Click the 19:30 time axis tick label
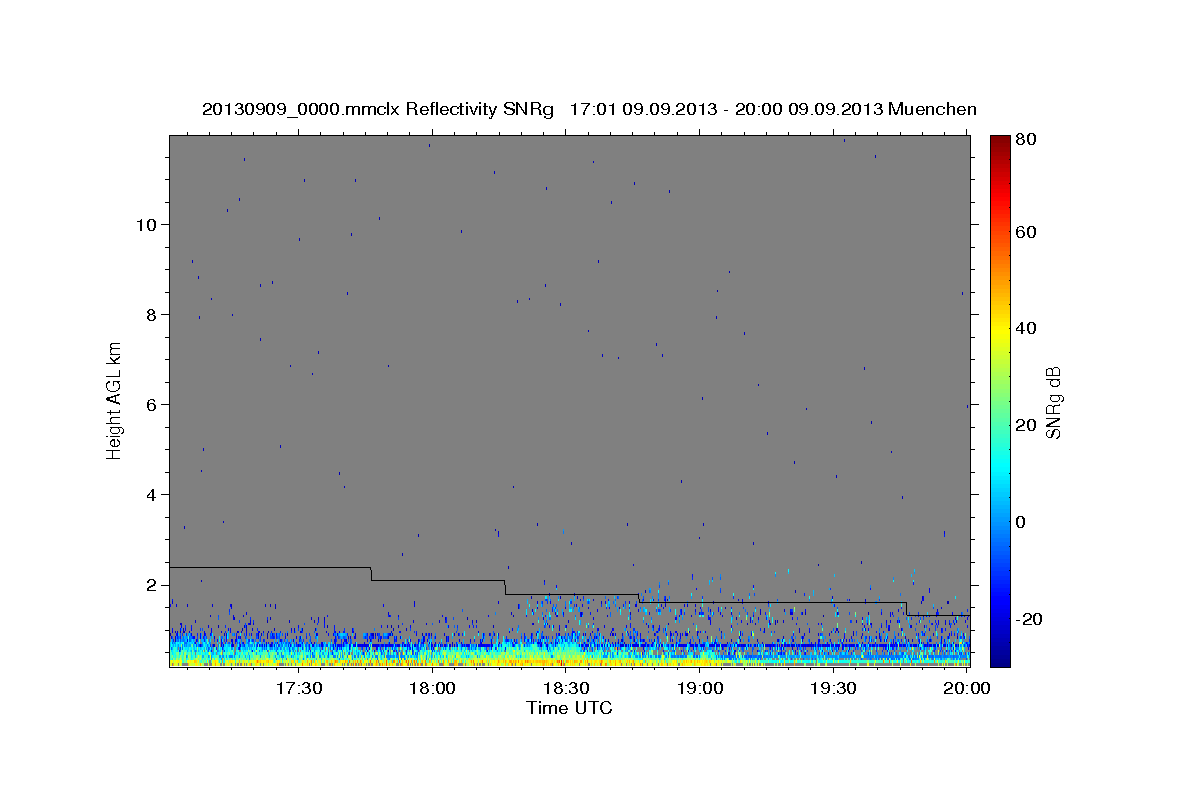 [833, 689]
